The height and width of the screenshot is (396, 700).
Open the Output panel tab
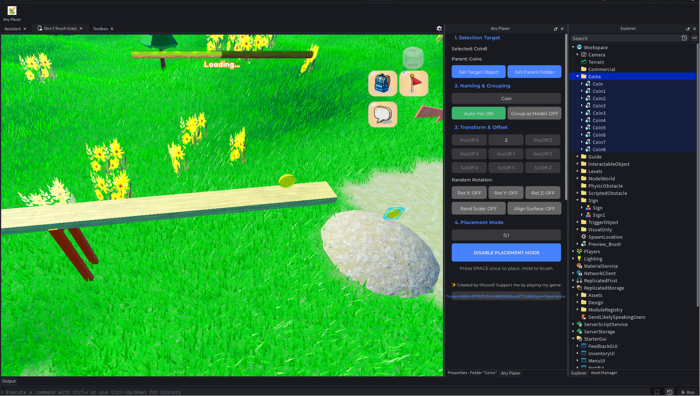pyautogui.click(x=9, y=381)
